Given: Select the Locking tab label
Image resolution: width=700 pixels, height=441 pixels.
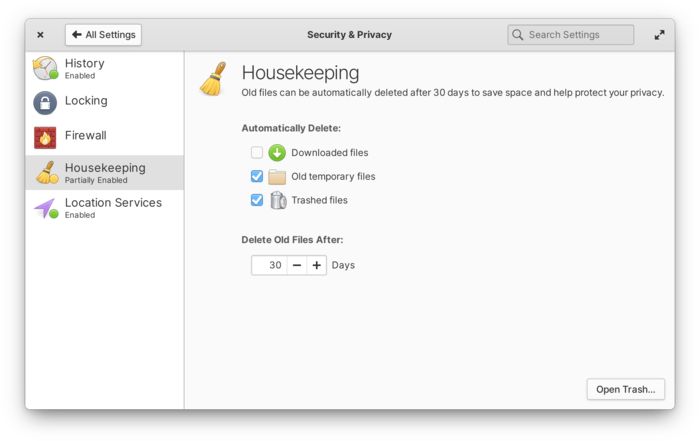Looking at the screenshot, I should (x=86, y=101).
